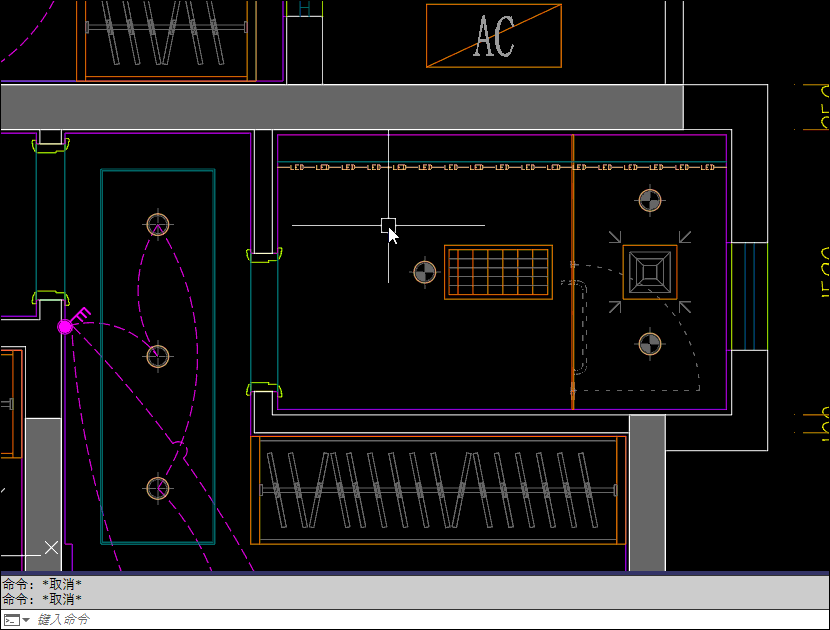Open the command line recent commands dropdown arrow

pos(26,620)
